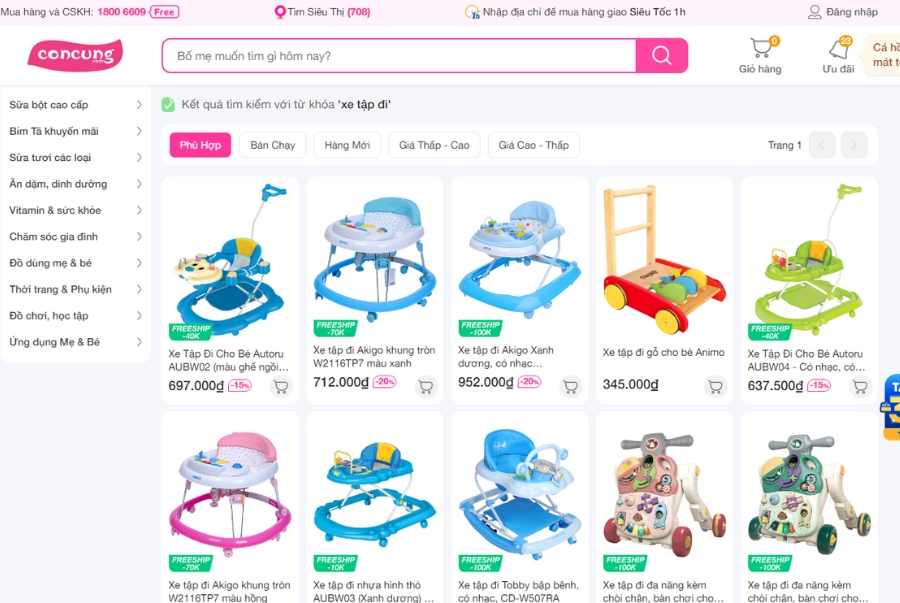Screen dimensions: 900x603
Task: Open the Ưu đãi bell icon
Action: pos(839,48)
